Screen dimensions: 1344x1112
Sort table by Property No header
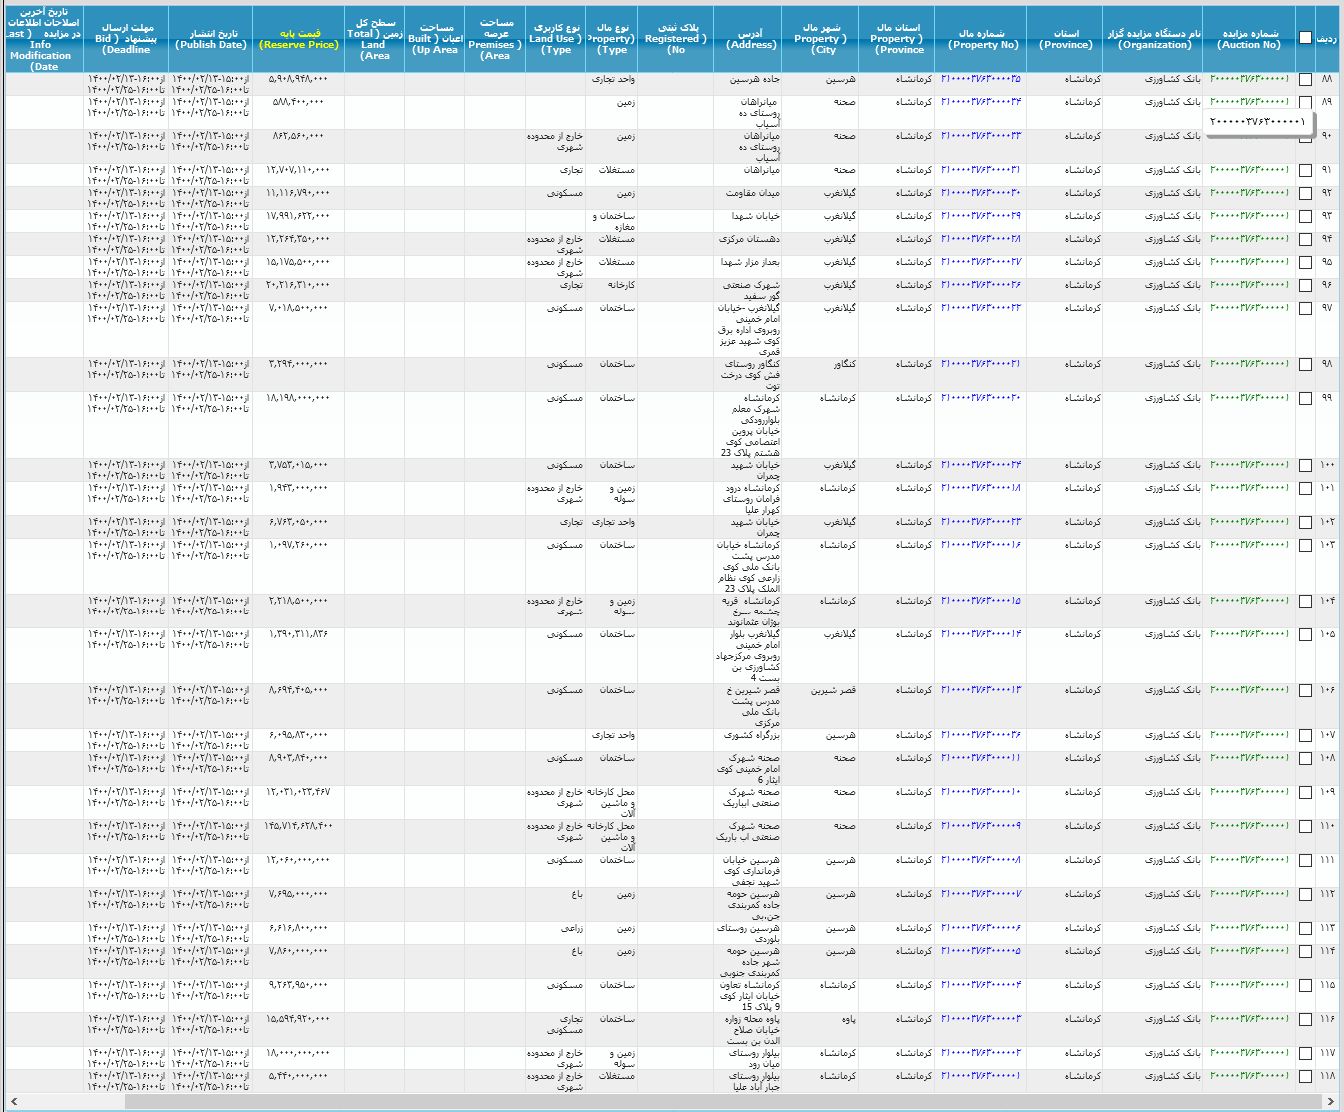coord(981,39)
